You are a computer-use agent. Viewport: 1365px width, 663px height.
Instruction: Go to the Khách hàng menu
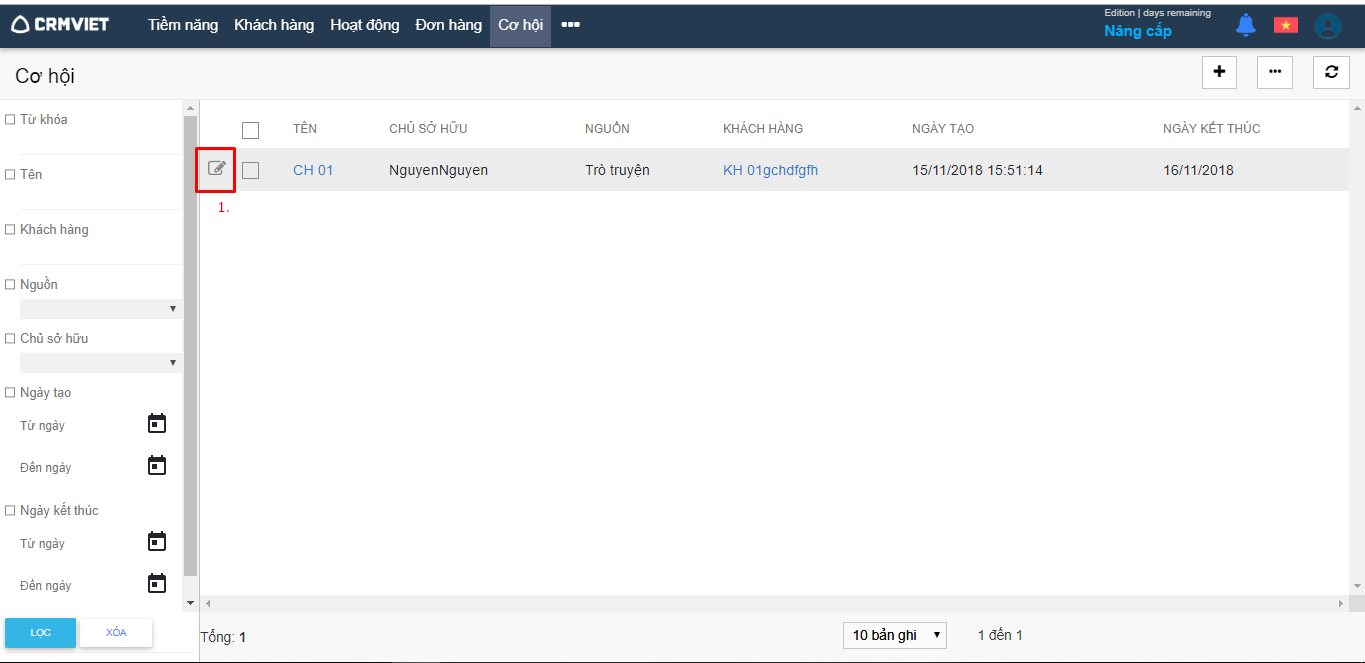tap(274, 25)
